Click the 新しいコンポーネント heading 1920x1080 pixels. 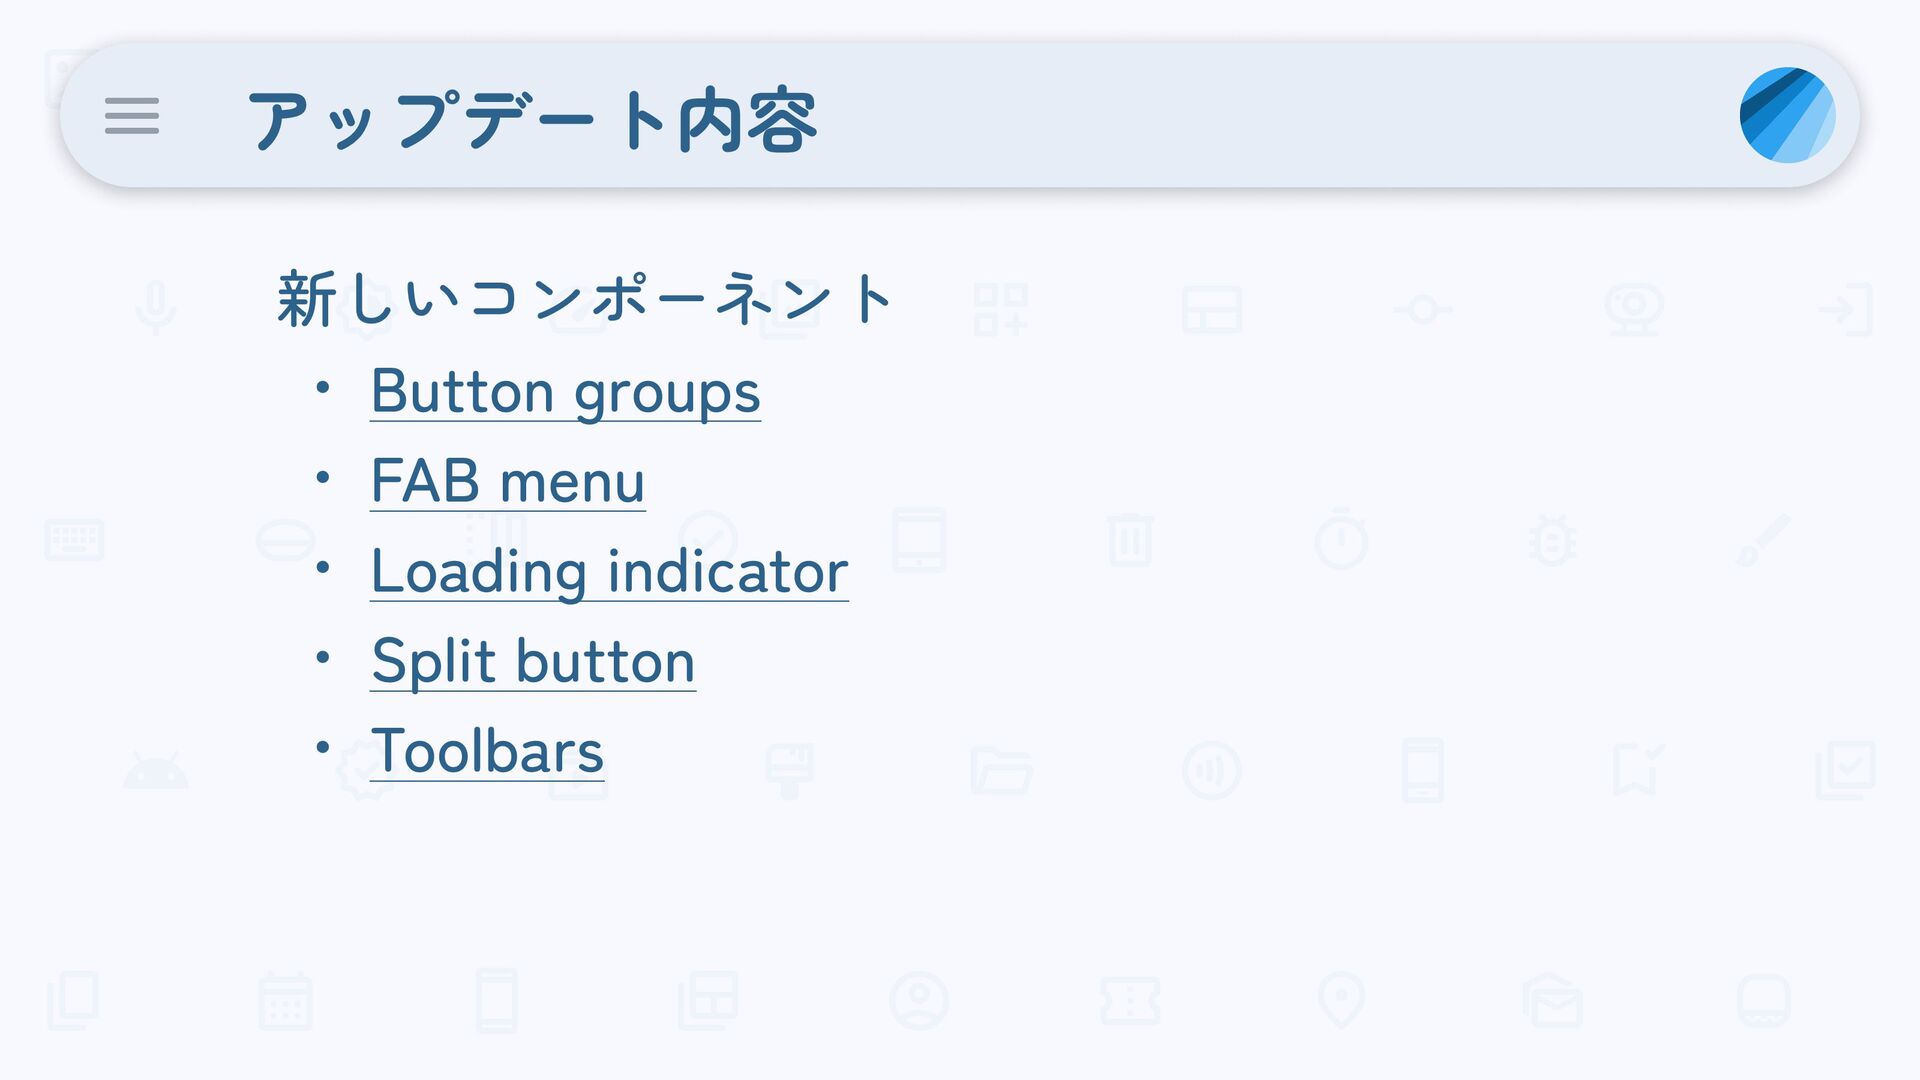coord(585,298)
